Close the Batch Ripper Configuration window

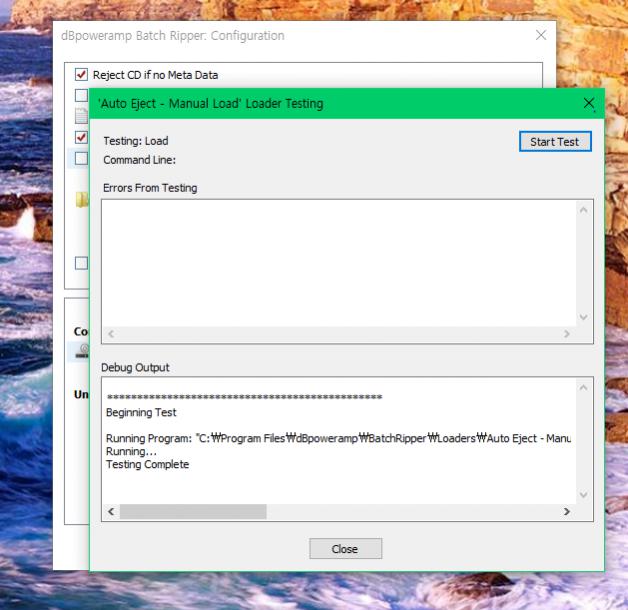point(541,35)
